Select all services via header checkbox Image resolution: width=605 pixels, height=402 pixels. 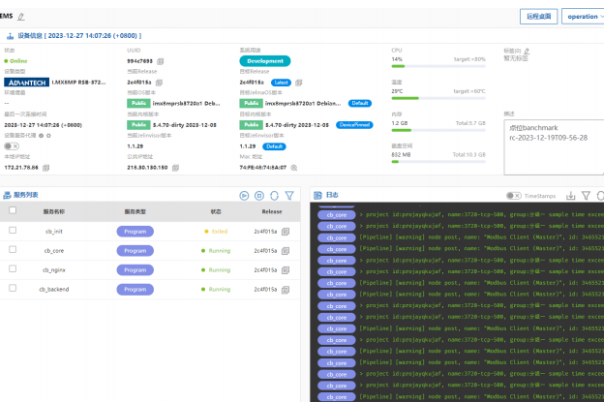click(13, 211)
